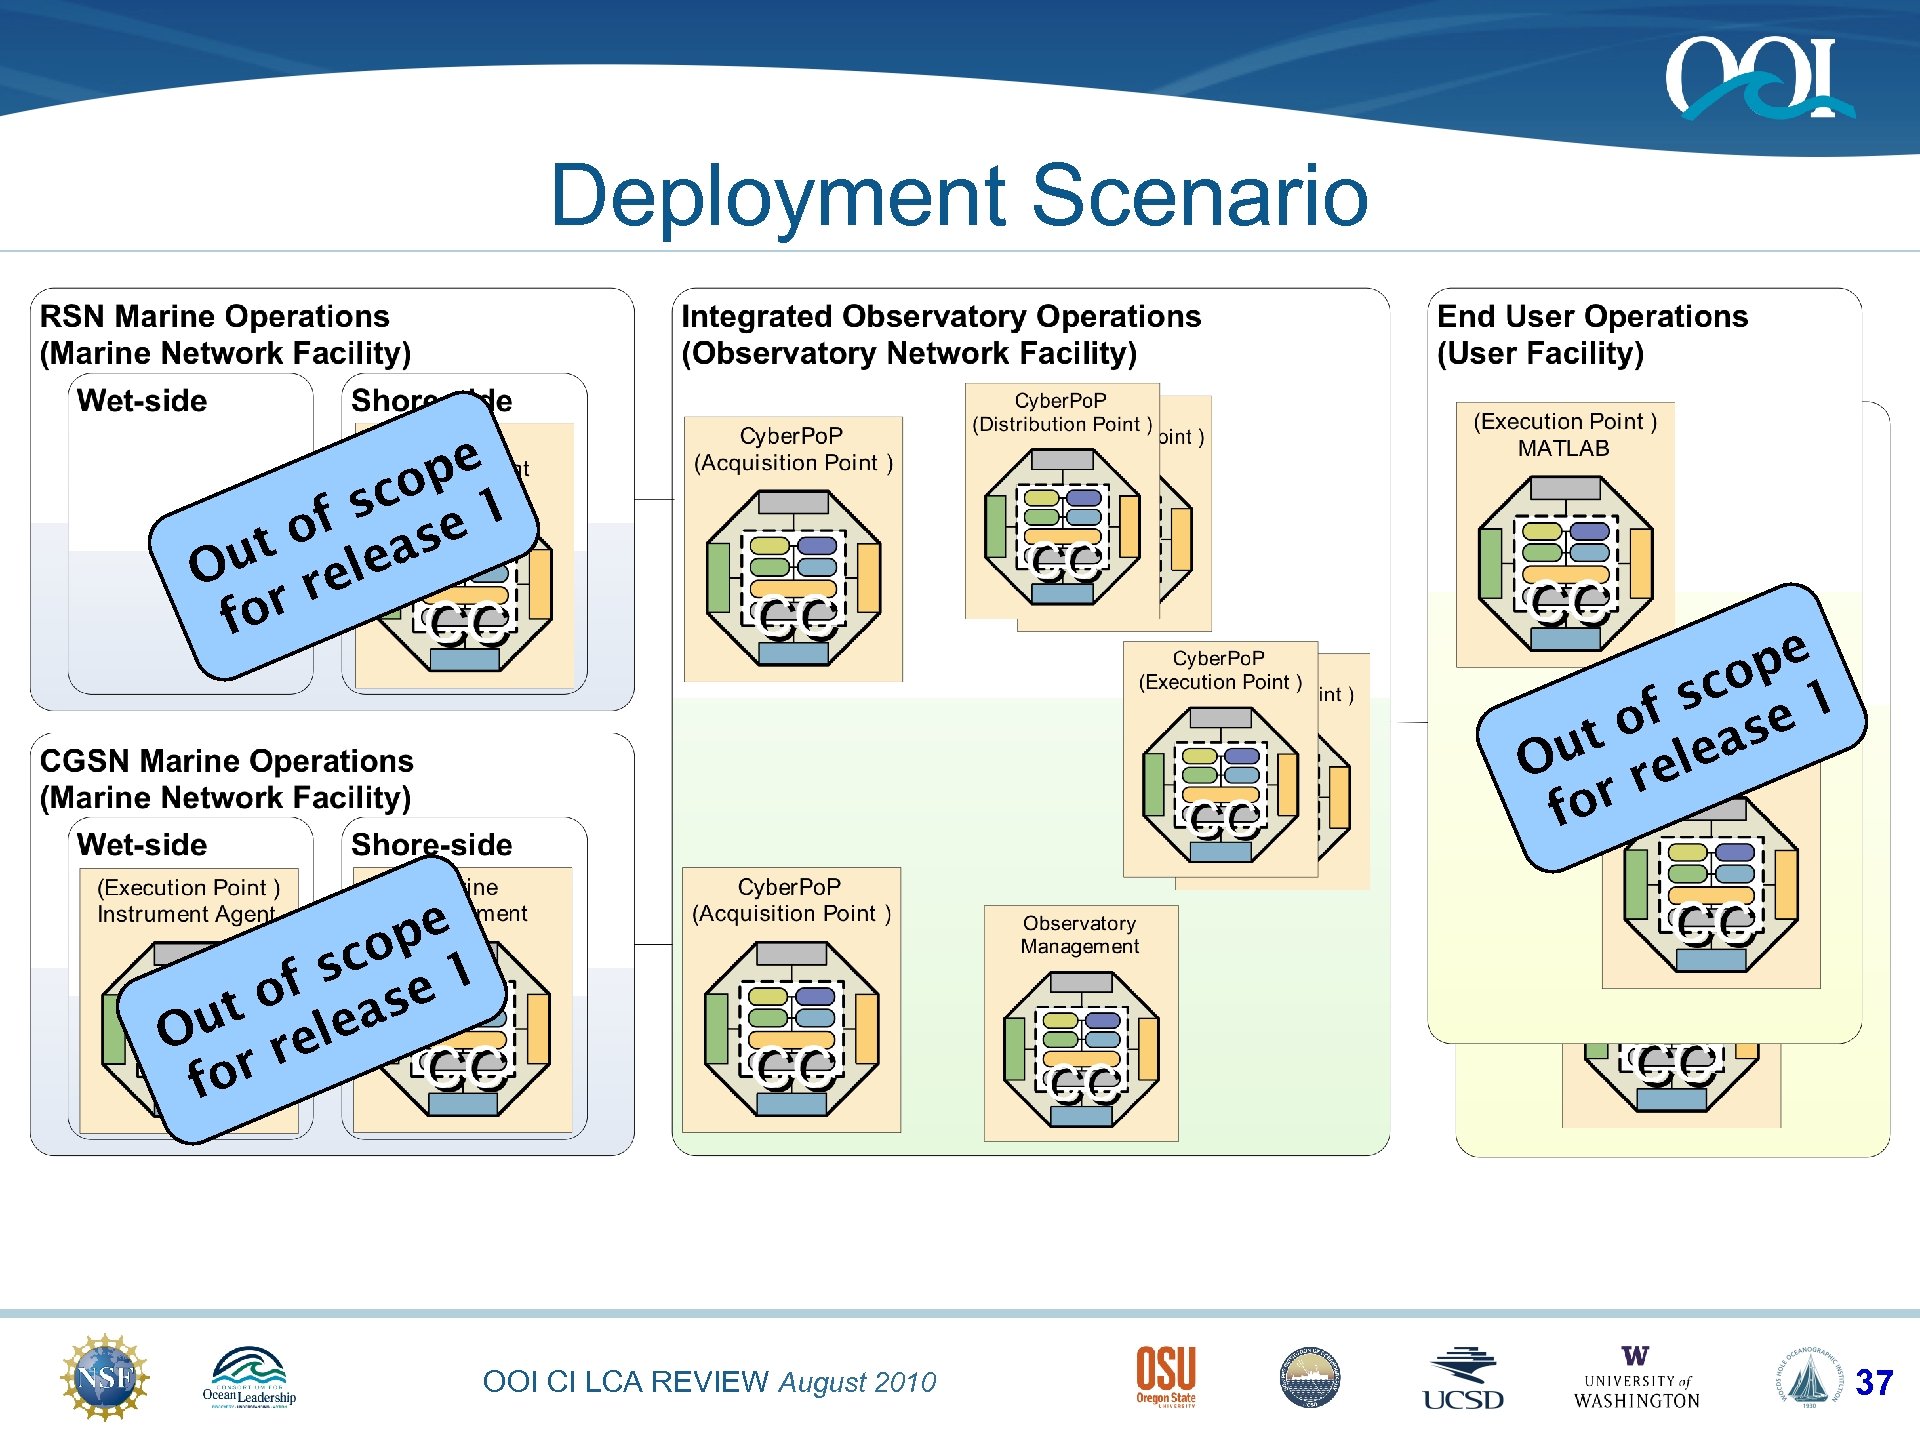Click the Ocean Leadership logo
1920x1440 pixels.
249,1378
